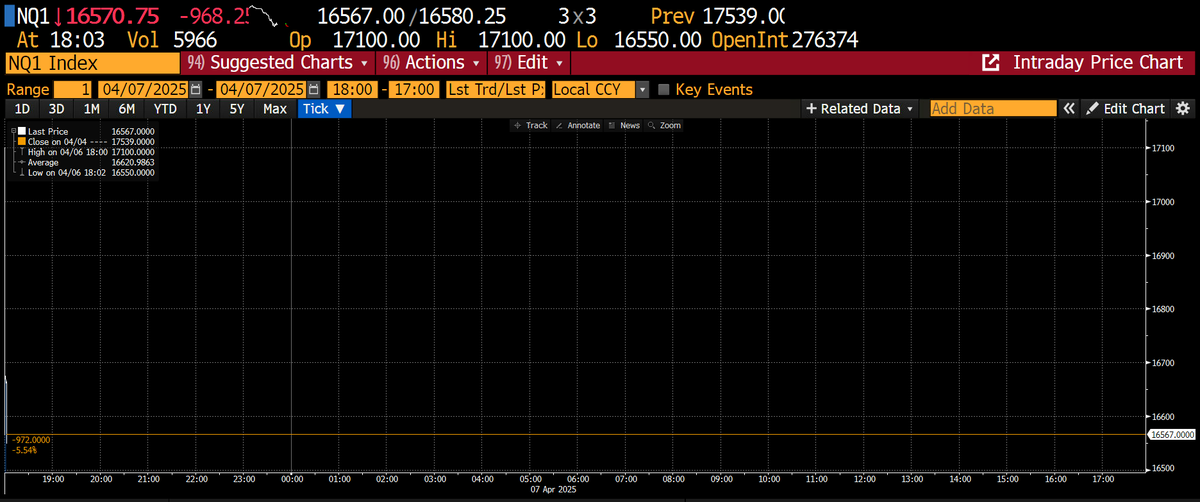Click the Vol 5966 header value

(171, 39)
